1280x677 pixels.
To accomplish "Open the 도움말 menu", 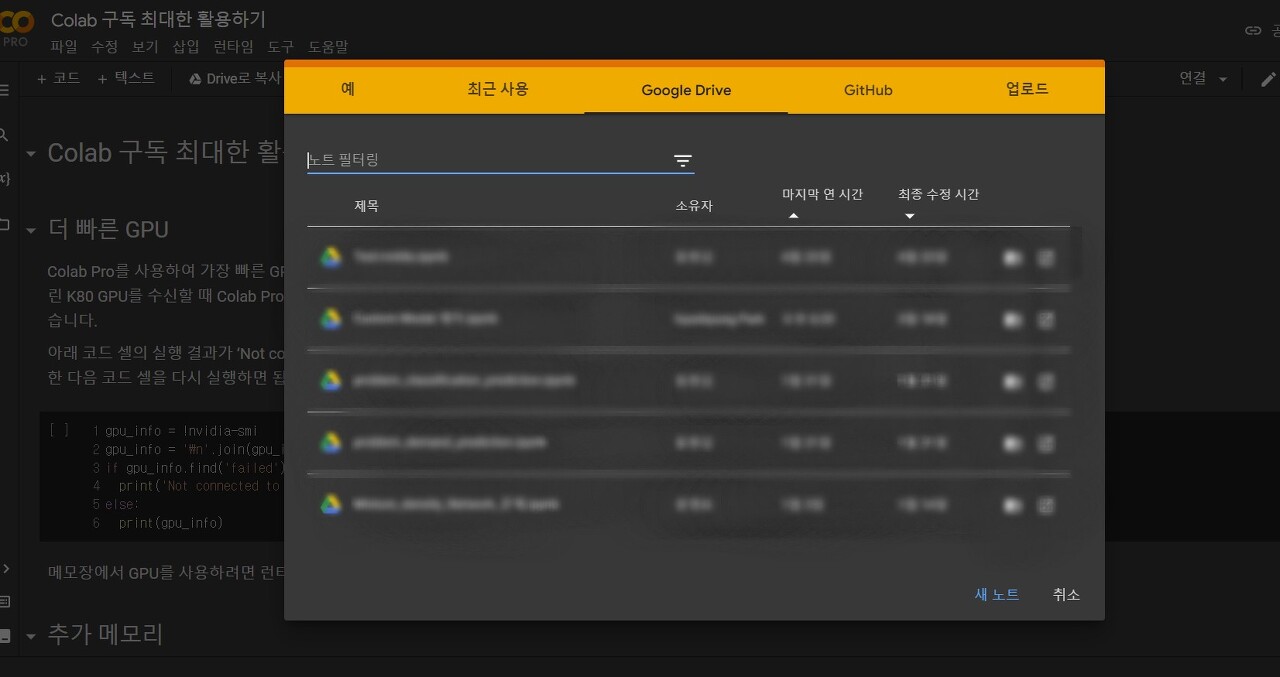I will pos(328,47).
